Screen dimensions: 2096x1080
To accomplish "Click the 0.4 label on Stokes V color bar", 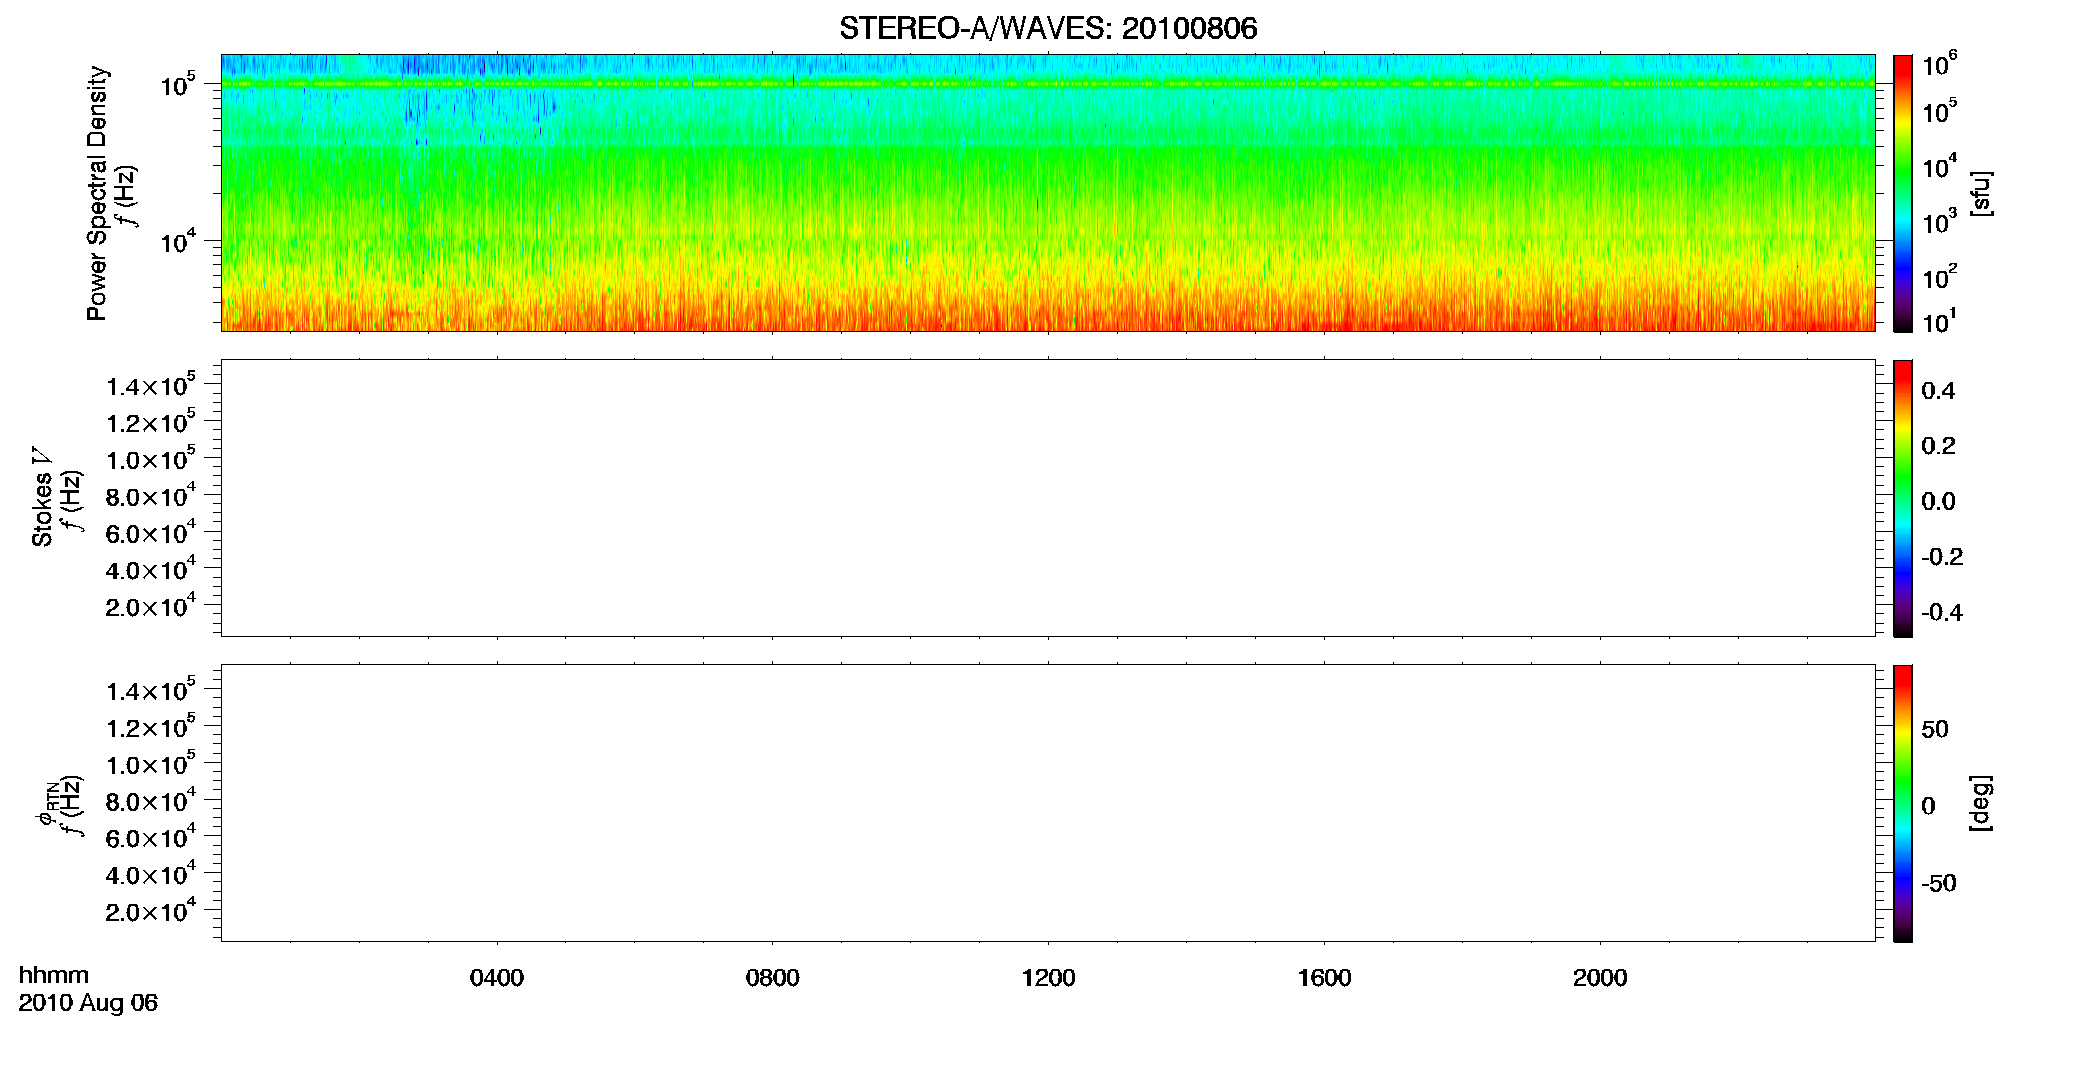I will coord(1938,391).
